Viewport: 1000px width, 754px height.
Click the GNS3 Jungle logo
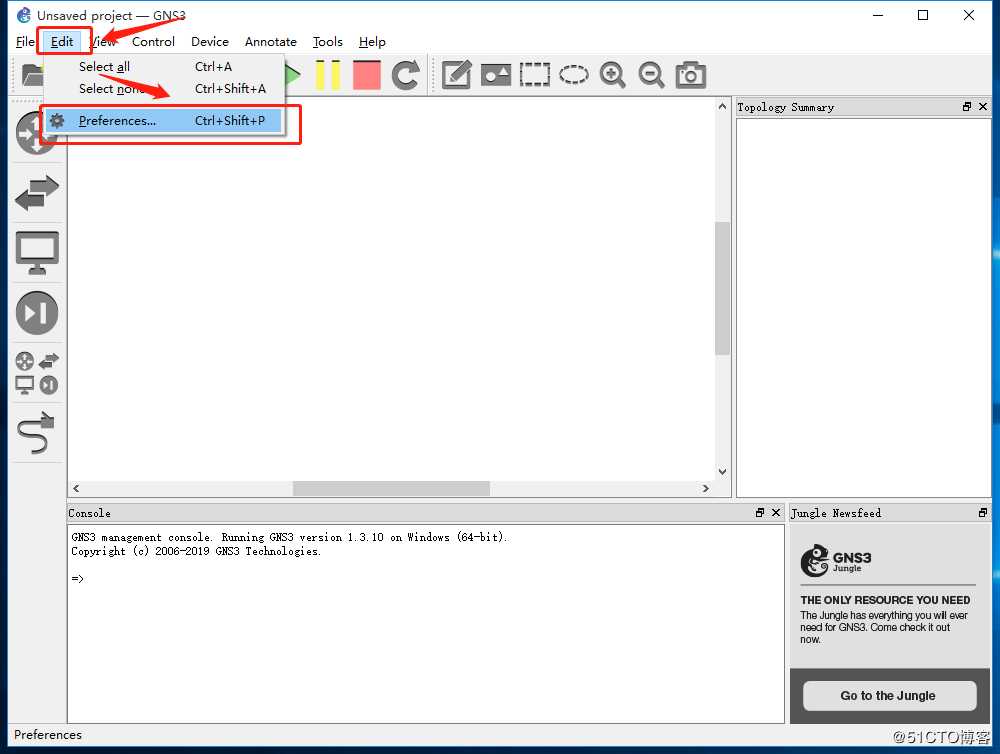[x=835, y=561]
